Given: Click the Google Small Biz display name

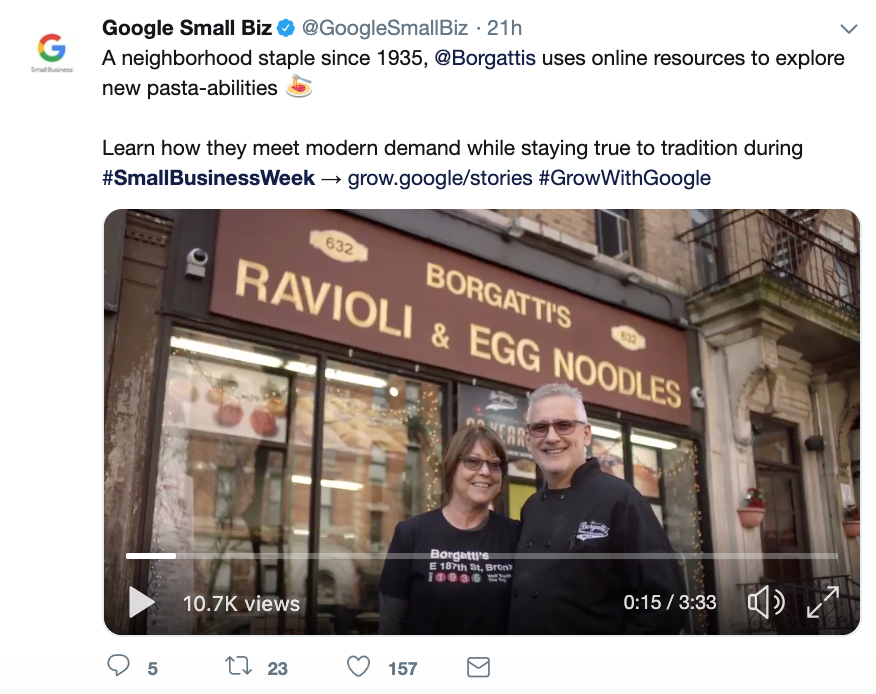Looking at the screenshot, I should 187,28.
